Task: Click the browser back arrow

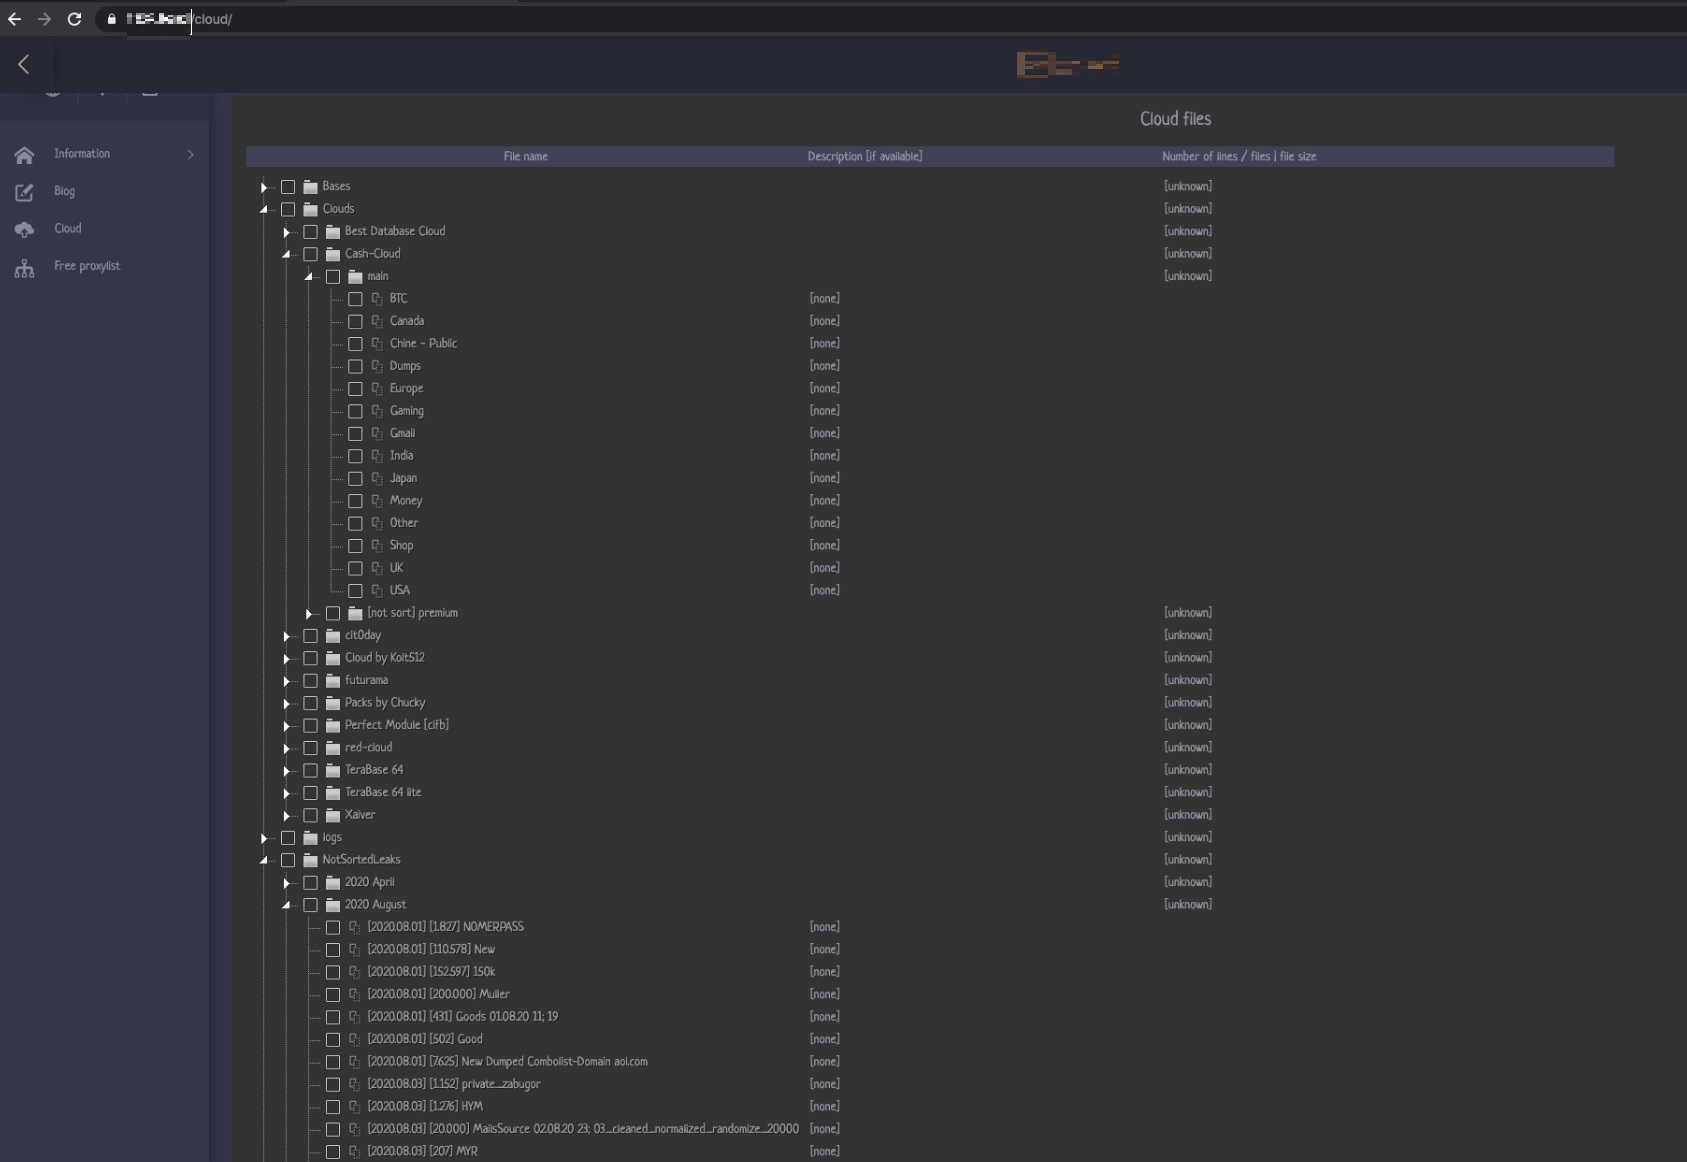Action: [x=14, y=19]
